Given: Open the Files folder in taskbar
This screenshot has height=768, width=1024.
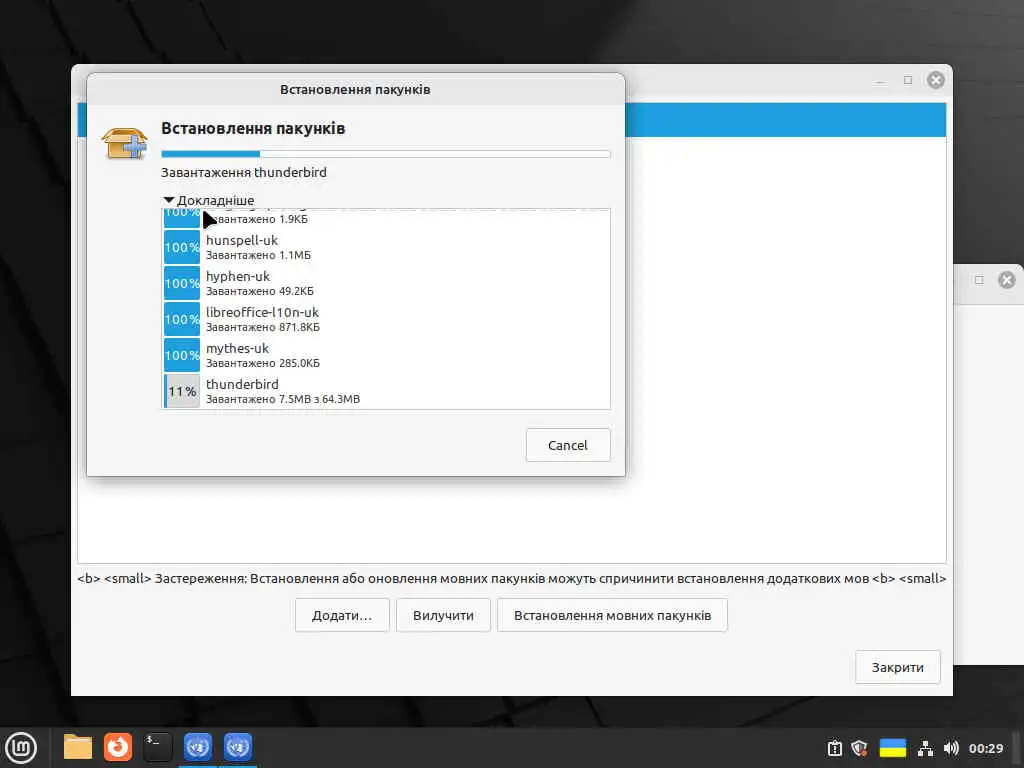Looking at the screenshot, I should (x=78, y=747).
